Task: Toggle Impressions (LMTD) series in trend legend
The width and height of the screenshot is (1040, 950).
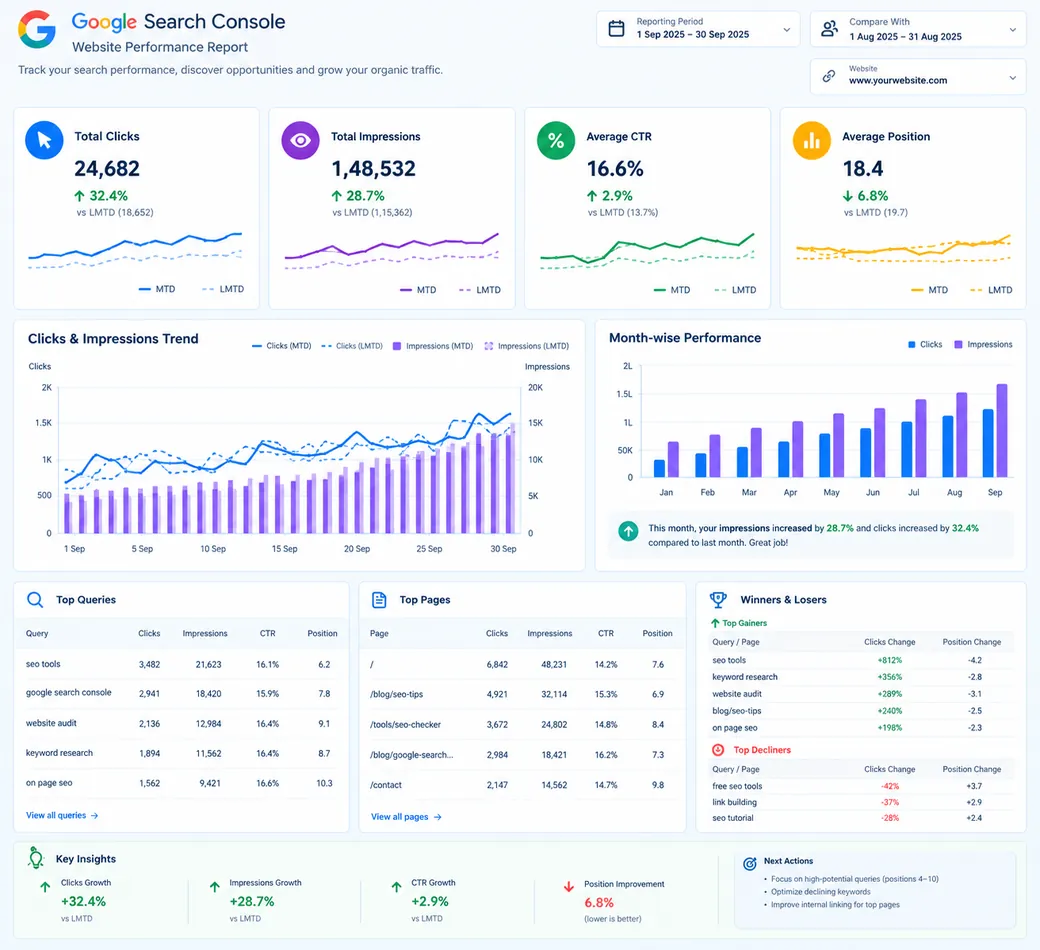Action: click(527, 346)
